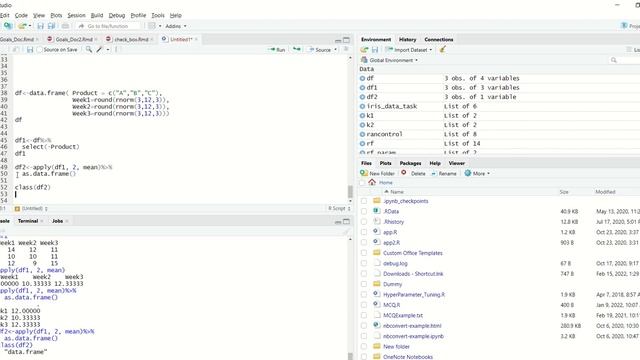Open the Debug menu

pyautogui.click(x=117, y=16)
